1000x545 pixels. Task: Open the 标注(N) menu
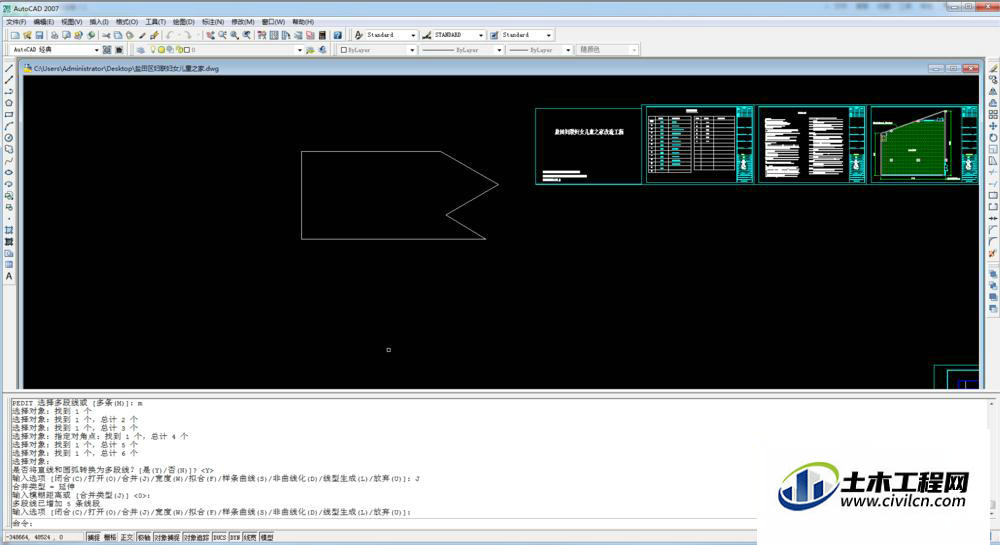point(213,22)
